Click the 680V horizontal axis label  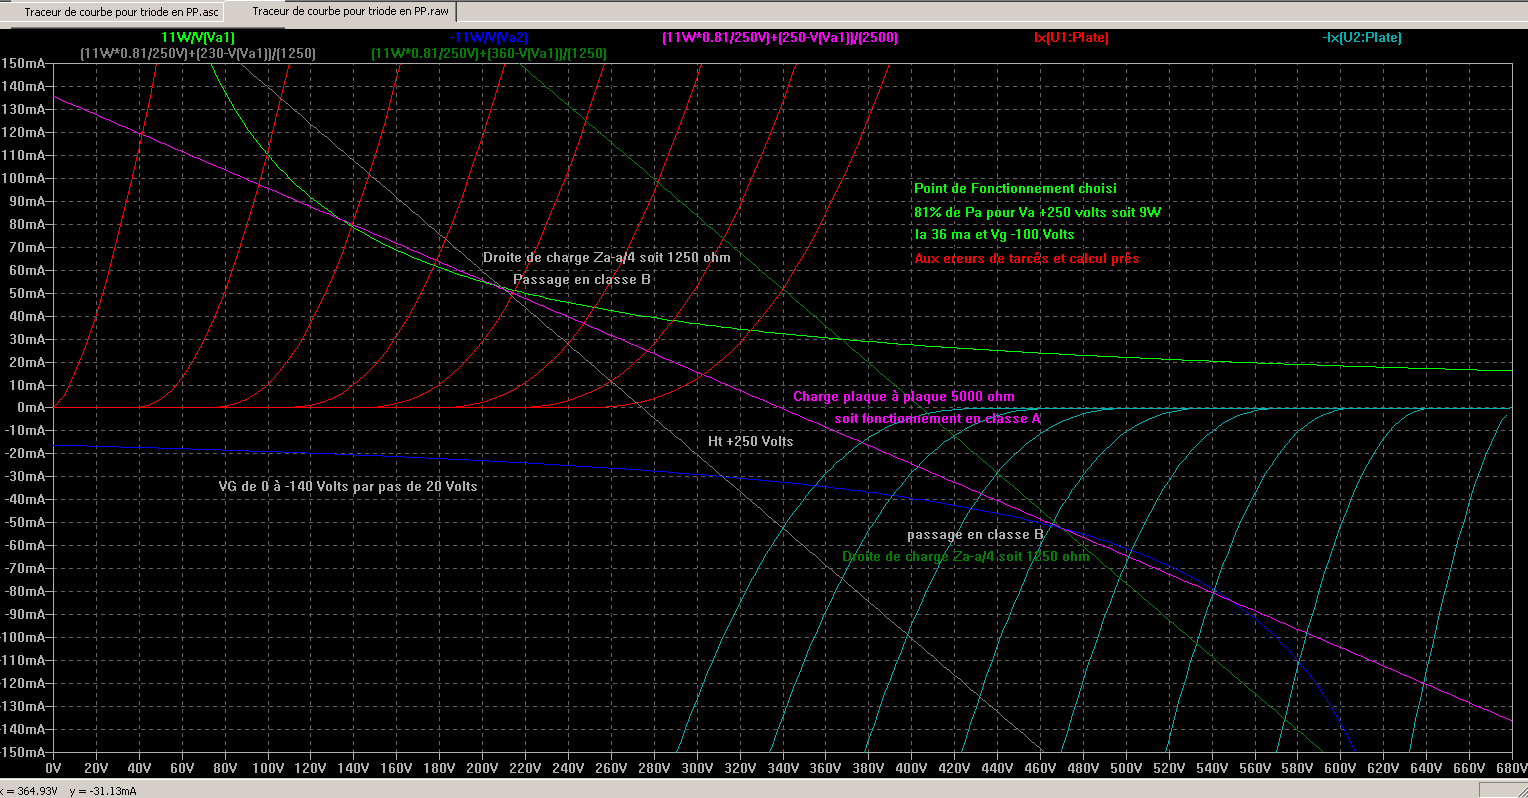(1510, 768)
